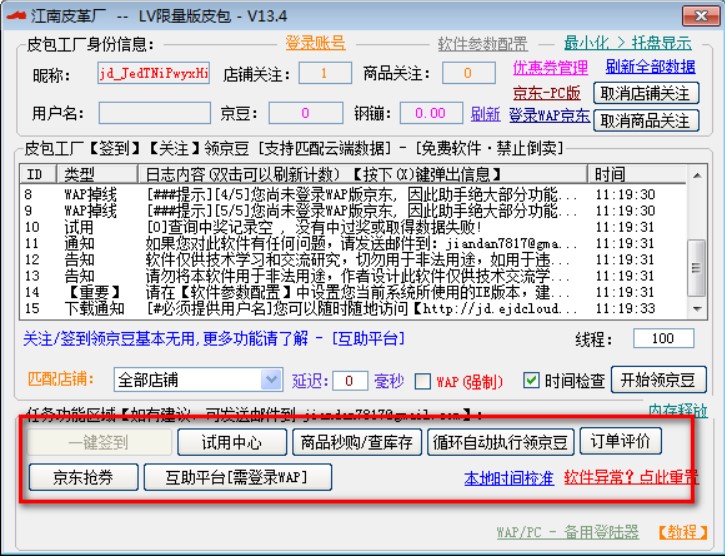Click the empty 用户名 input field
This screenshot has width=725, height=560.
[154, 113]
